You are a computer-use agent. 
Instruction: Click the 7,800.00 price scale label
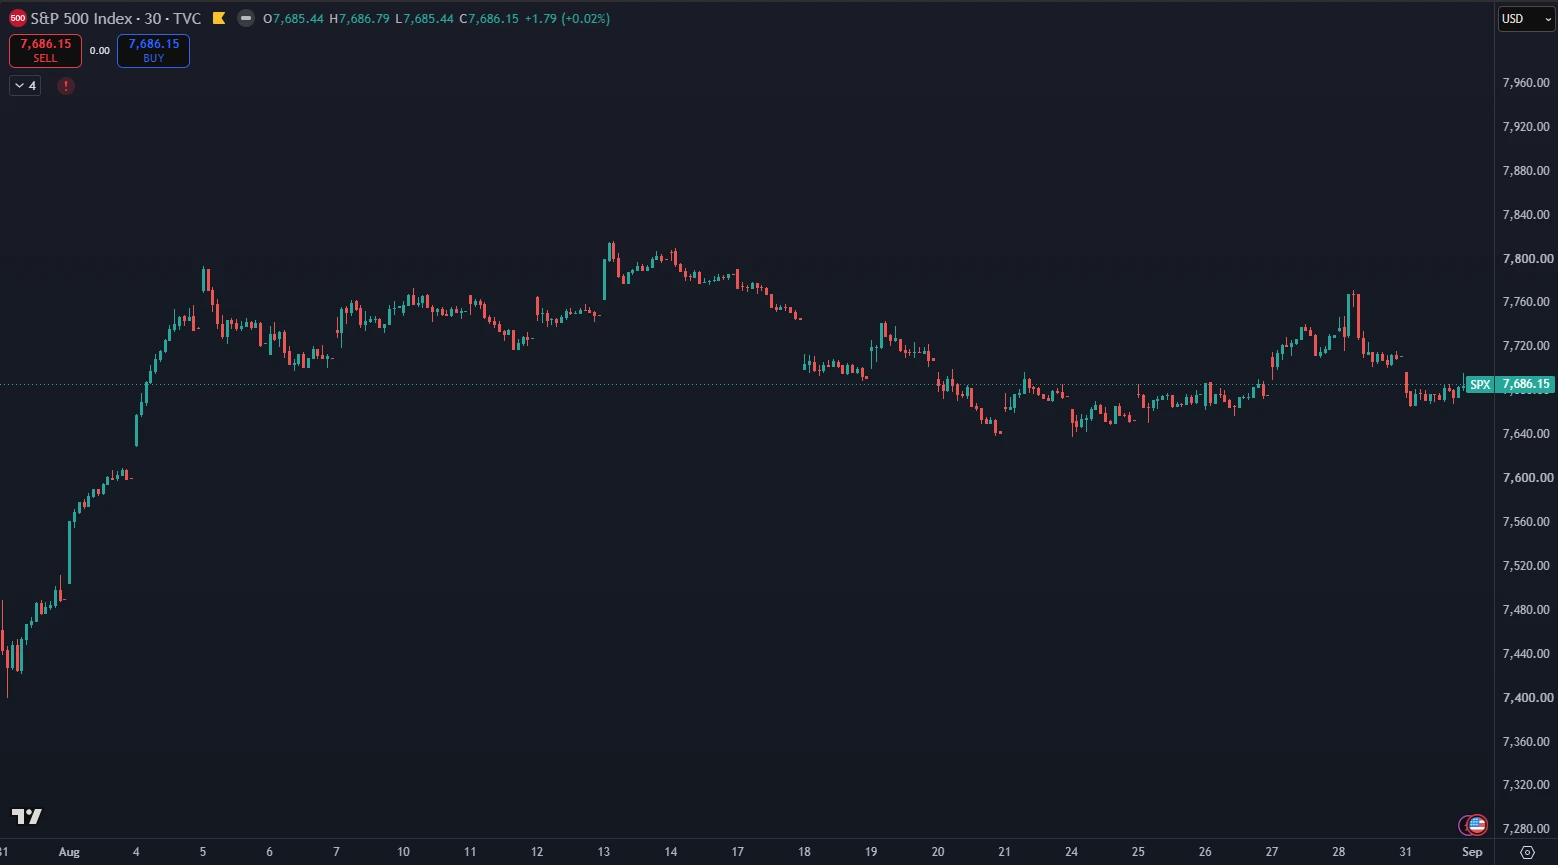tap(1526, 258)
